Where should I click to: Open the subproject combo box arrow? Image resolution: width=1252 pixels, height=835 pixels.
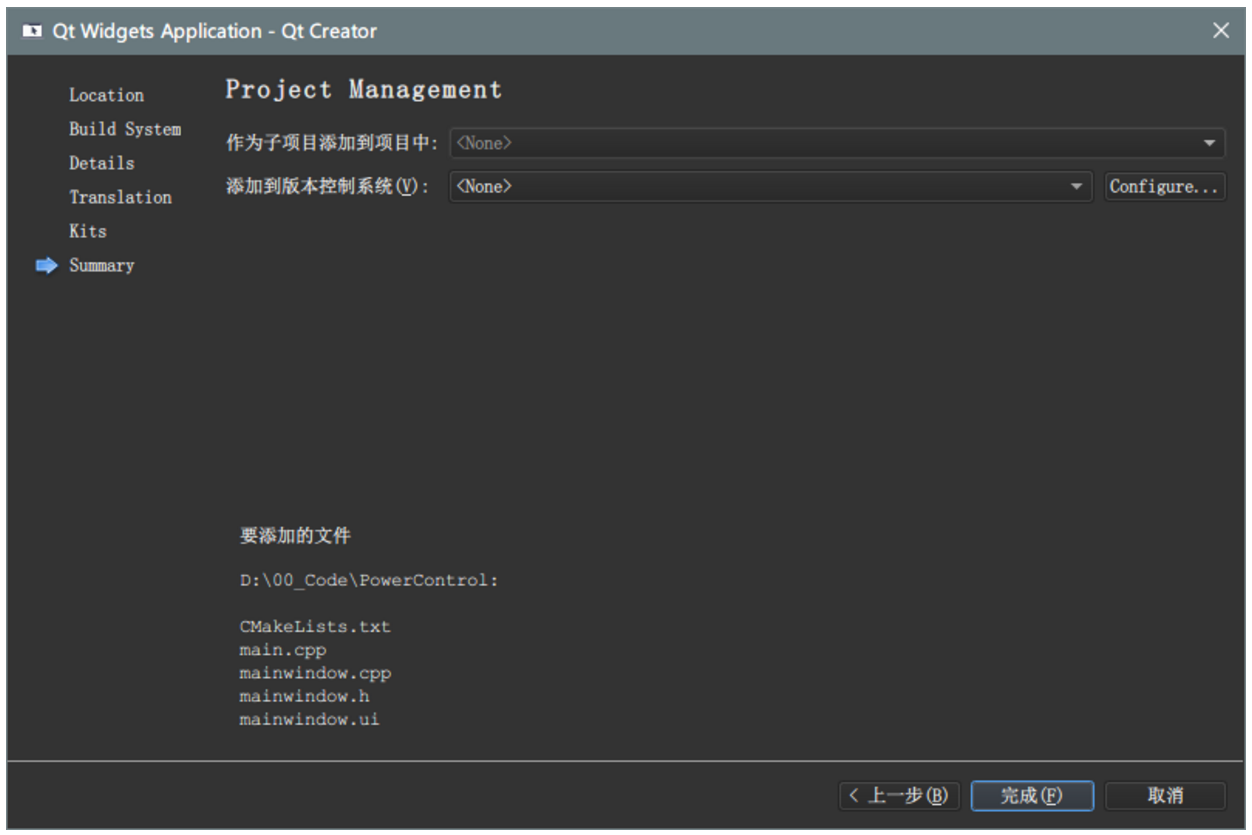(x=1212, y=143)
